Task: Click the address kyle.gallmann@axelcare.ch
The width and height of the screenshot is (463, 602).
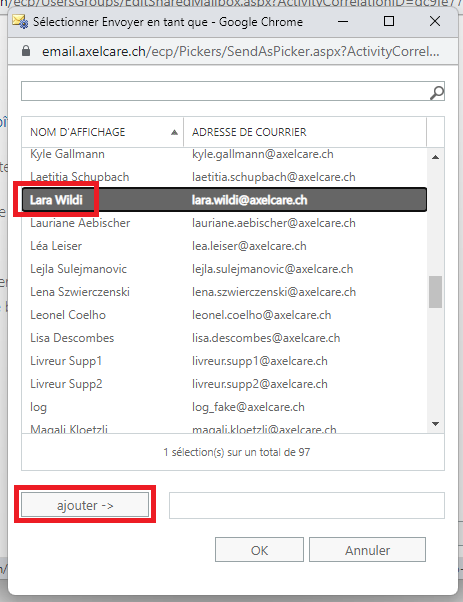Action: tap(263, 154)
